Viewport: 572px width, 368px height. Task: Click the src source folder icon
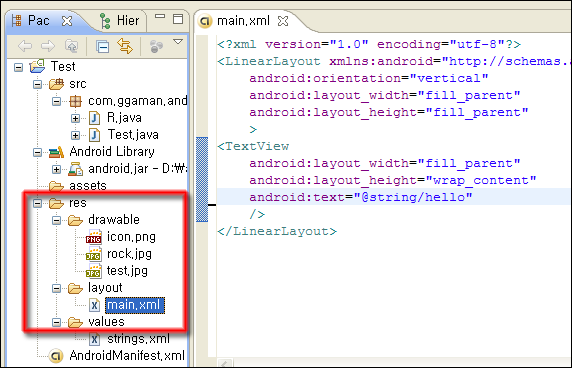tap(57, 84)
